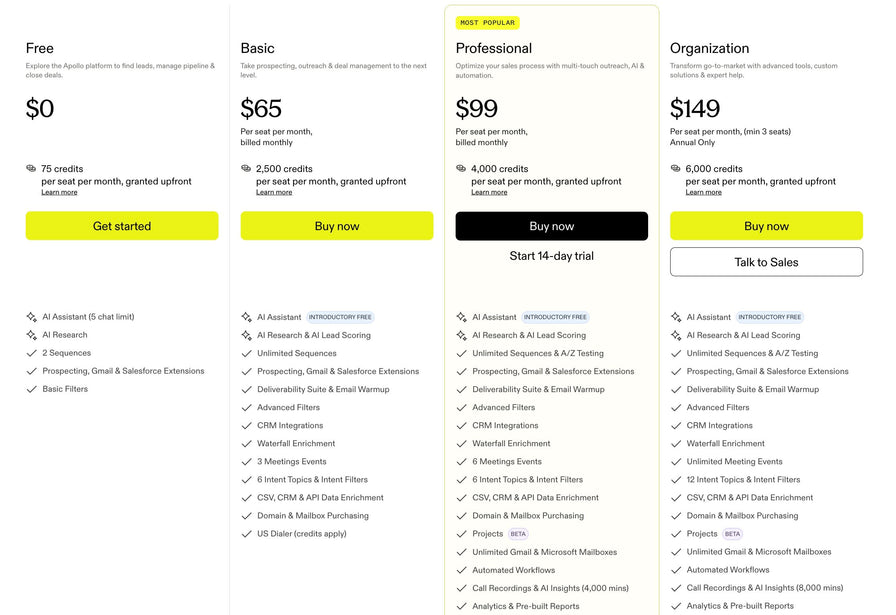Buy the Basic plan now

pyautogui.click(x=337, y=226)
